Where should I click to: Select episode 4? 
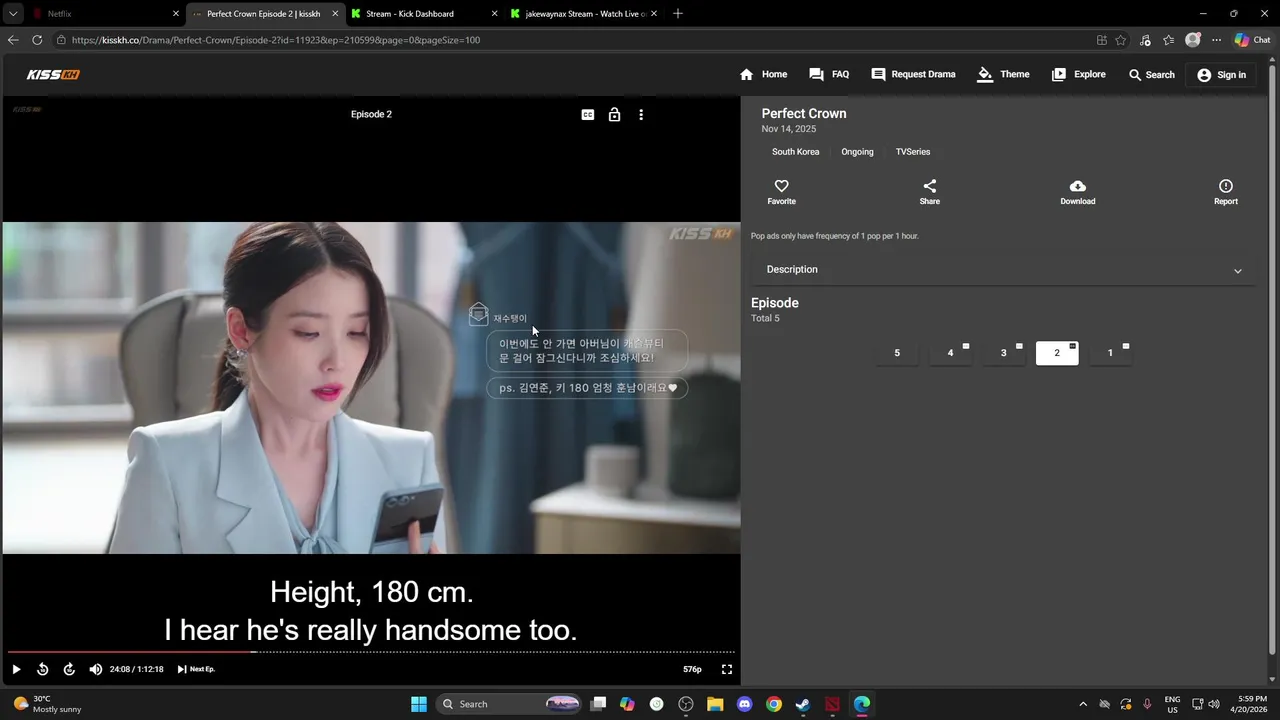(950, 353)
